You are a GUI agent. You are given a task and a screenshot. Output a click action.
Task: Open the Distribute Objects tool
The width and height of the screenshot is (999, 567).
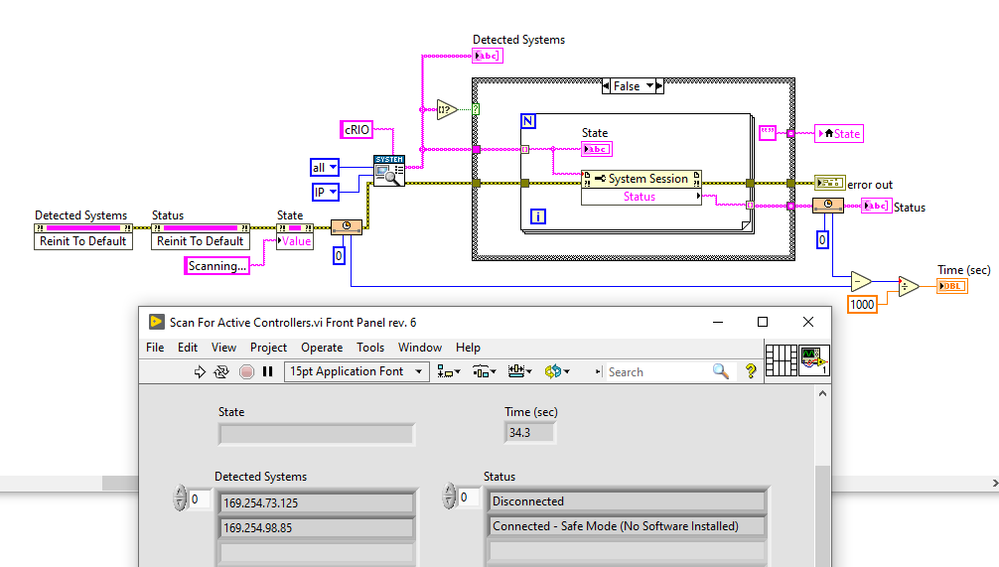484,371
